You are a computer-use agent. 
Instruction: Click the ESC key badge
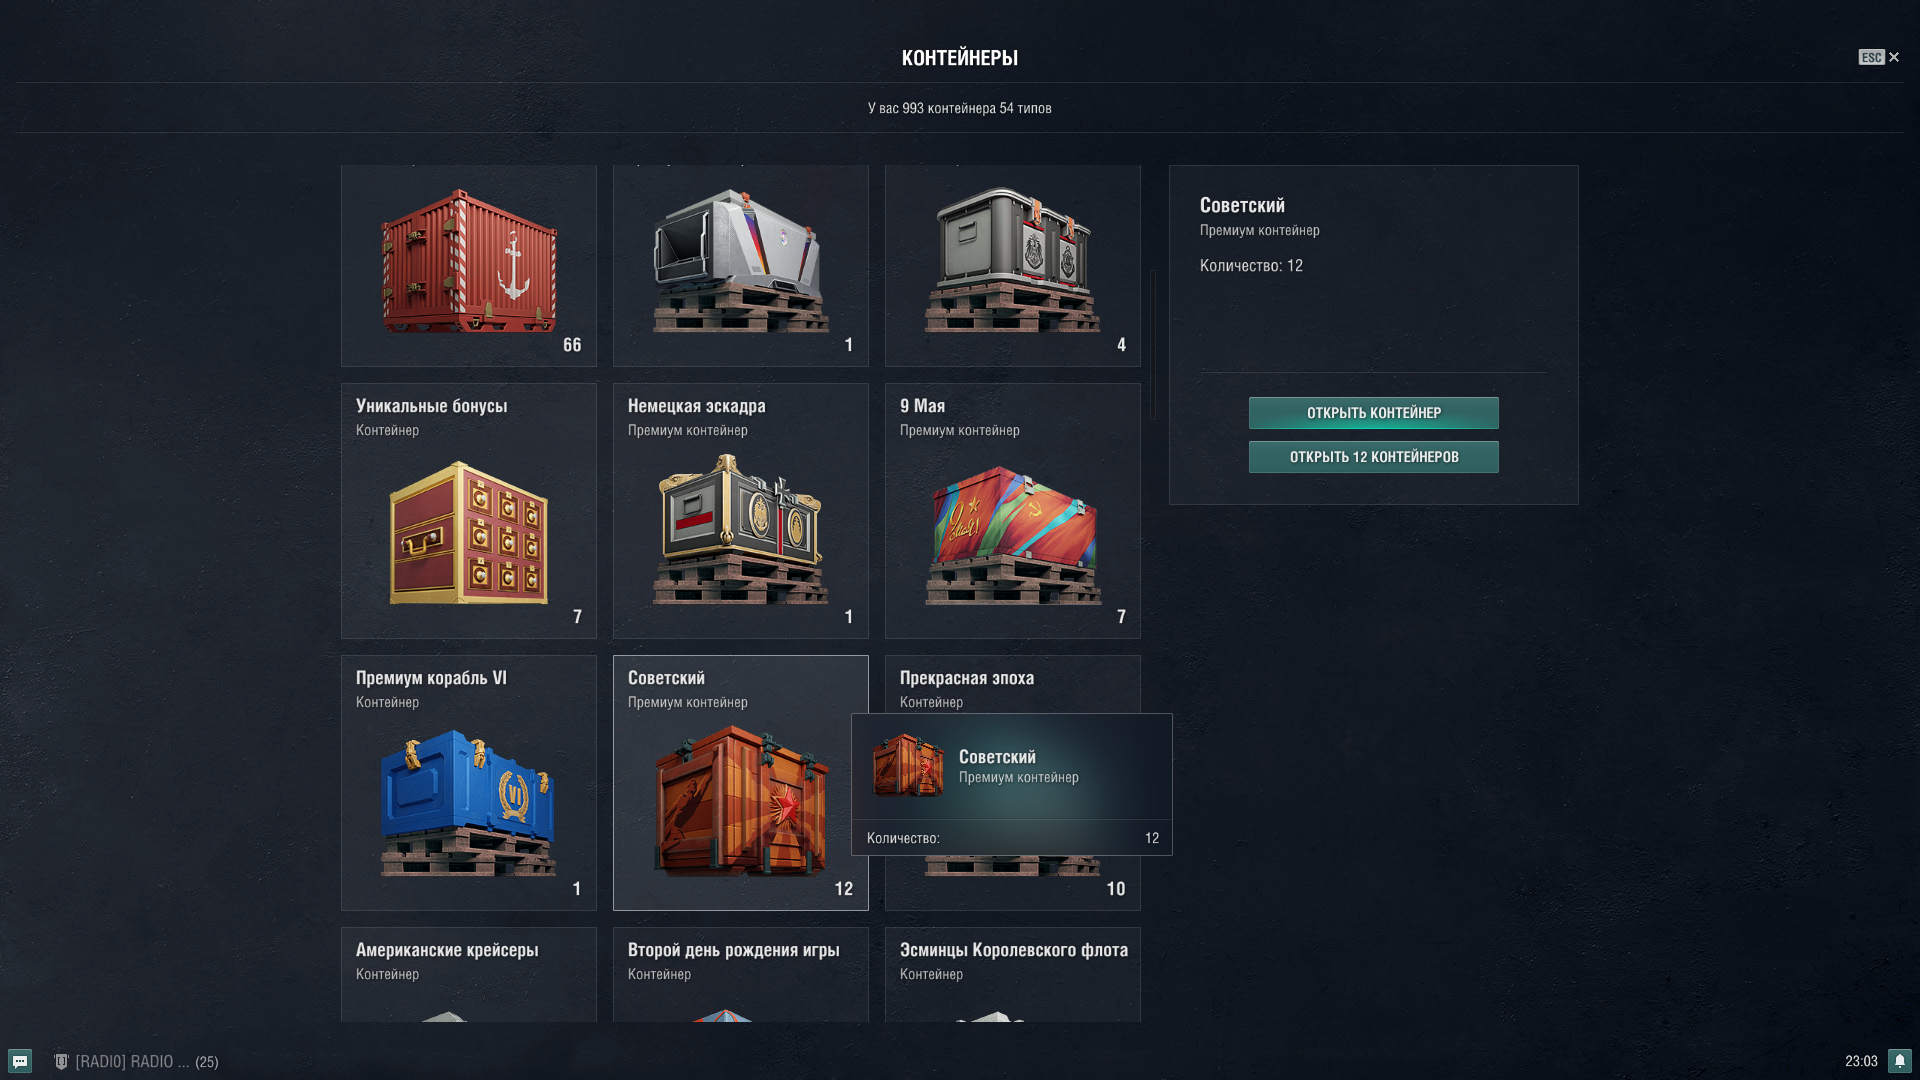click(1871, 57)
